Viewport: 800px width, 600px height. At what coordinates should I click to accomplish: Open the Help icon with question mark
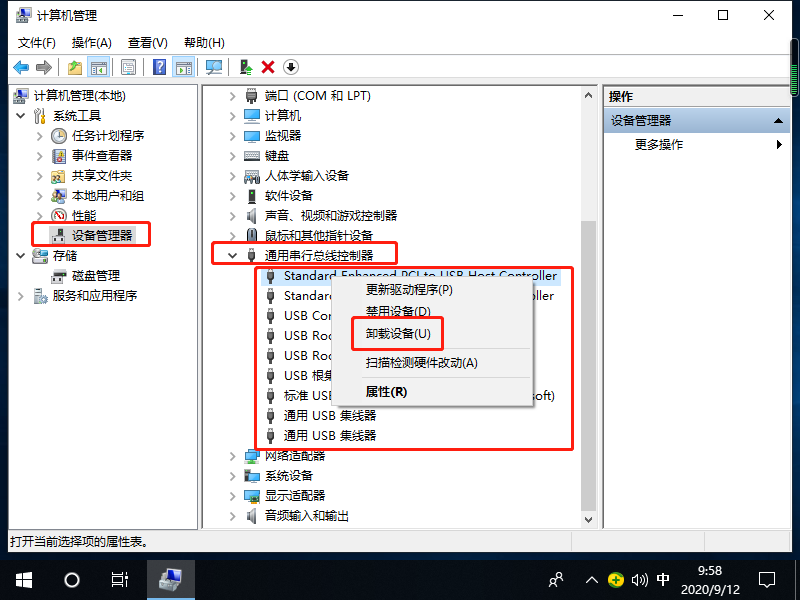click(x=160, y=66)
